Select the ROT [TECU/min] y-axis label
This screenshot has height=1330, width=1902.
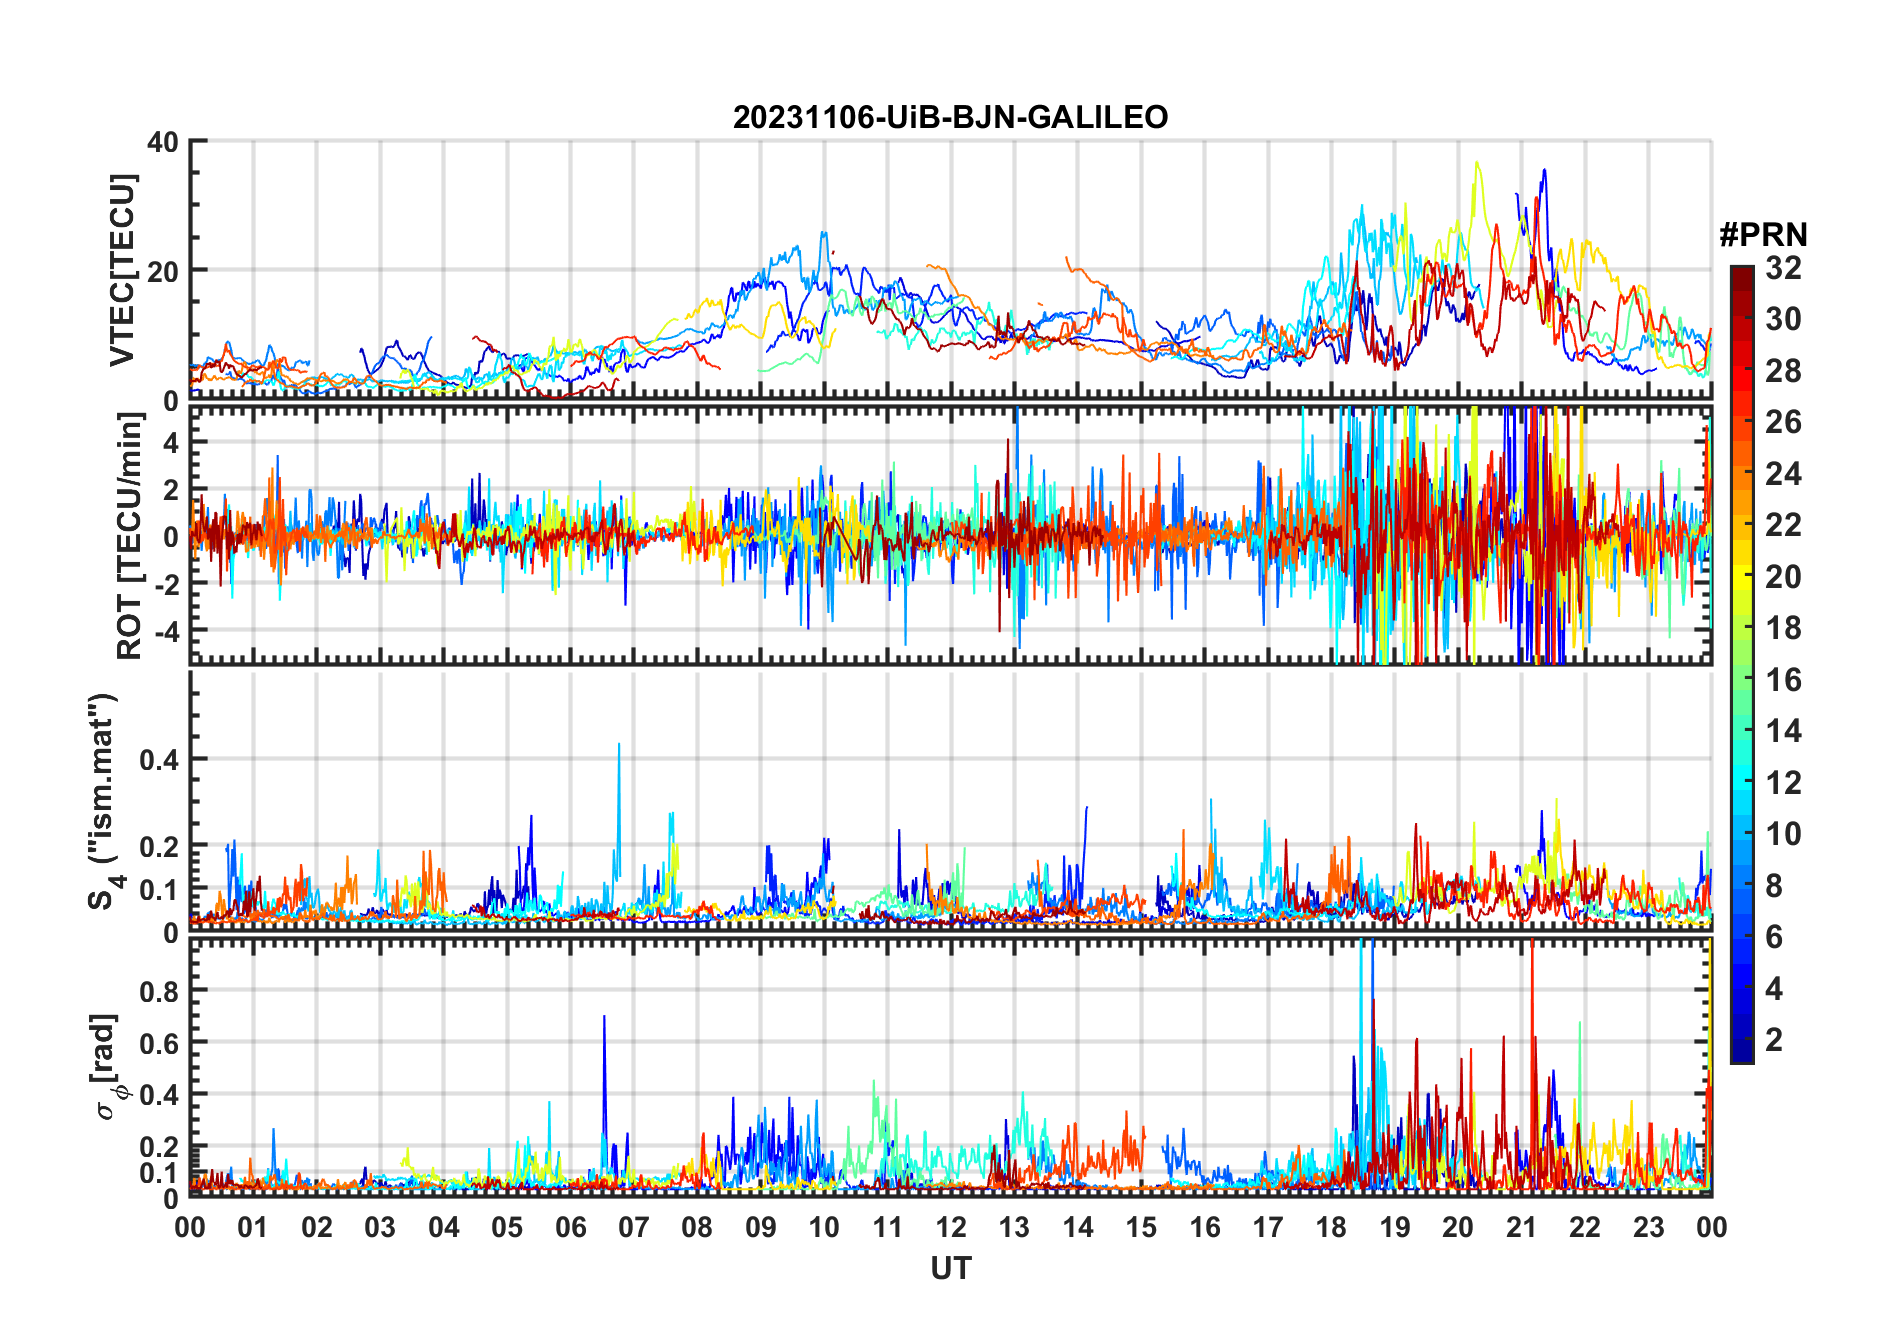click(129, 537)
